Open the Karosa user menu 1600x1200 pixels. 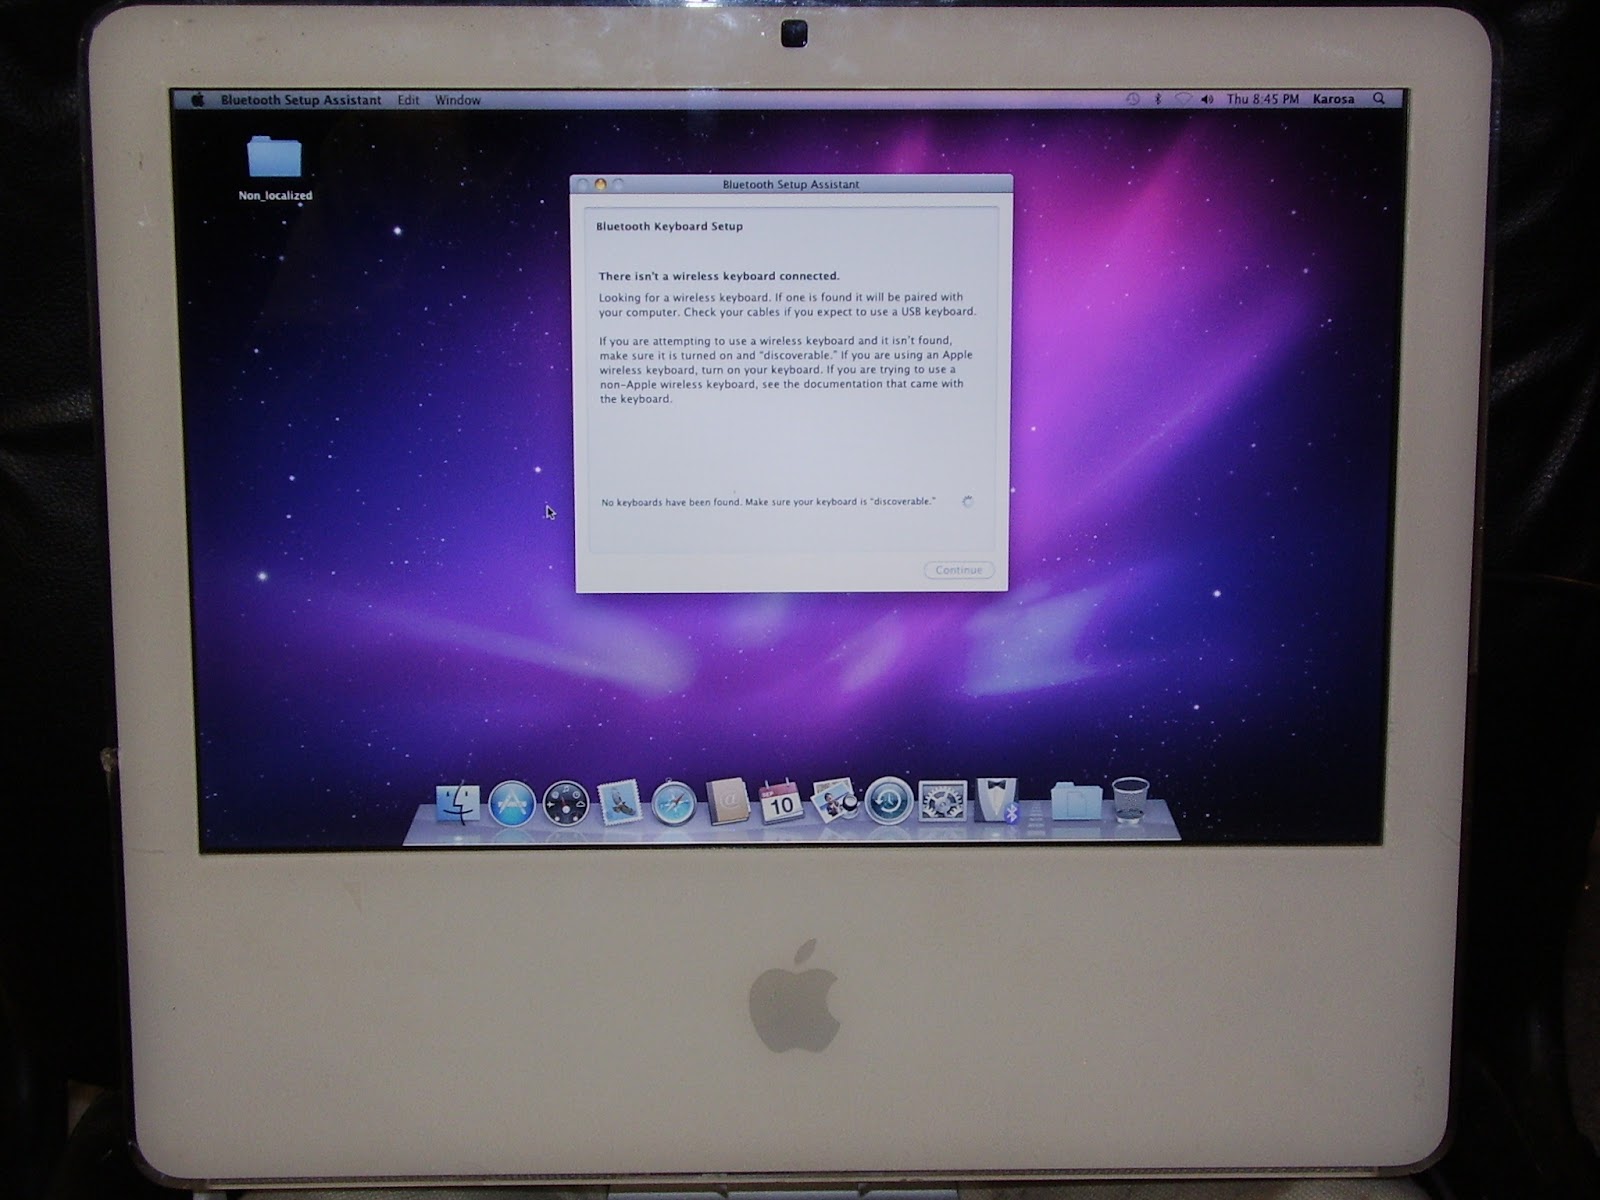[x=1333, y=99]
